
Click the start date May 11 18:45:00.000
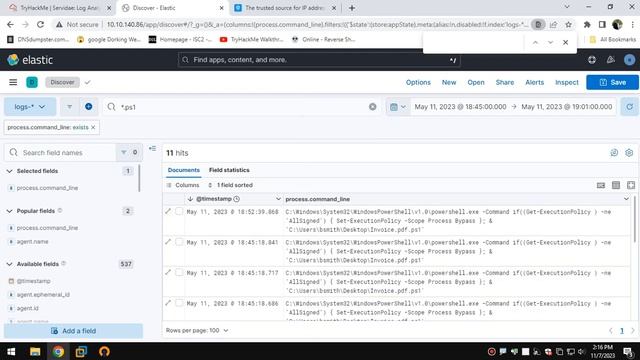[460, 107]
